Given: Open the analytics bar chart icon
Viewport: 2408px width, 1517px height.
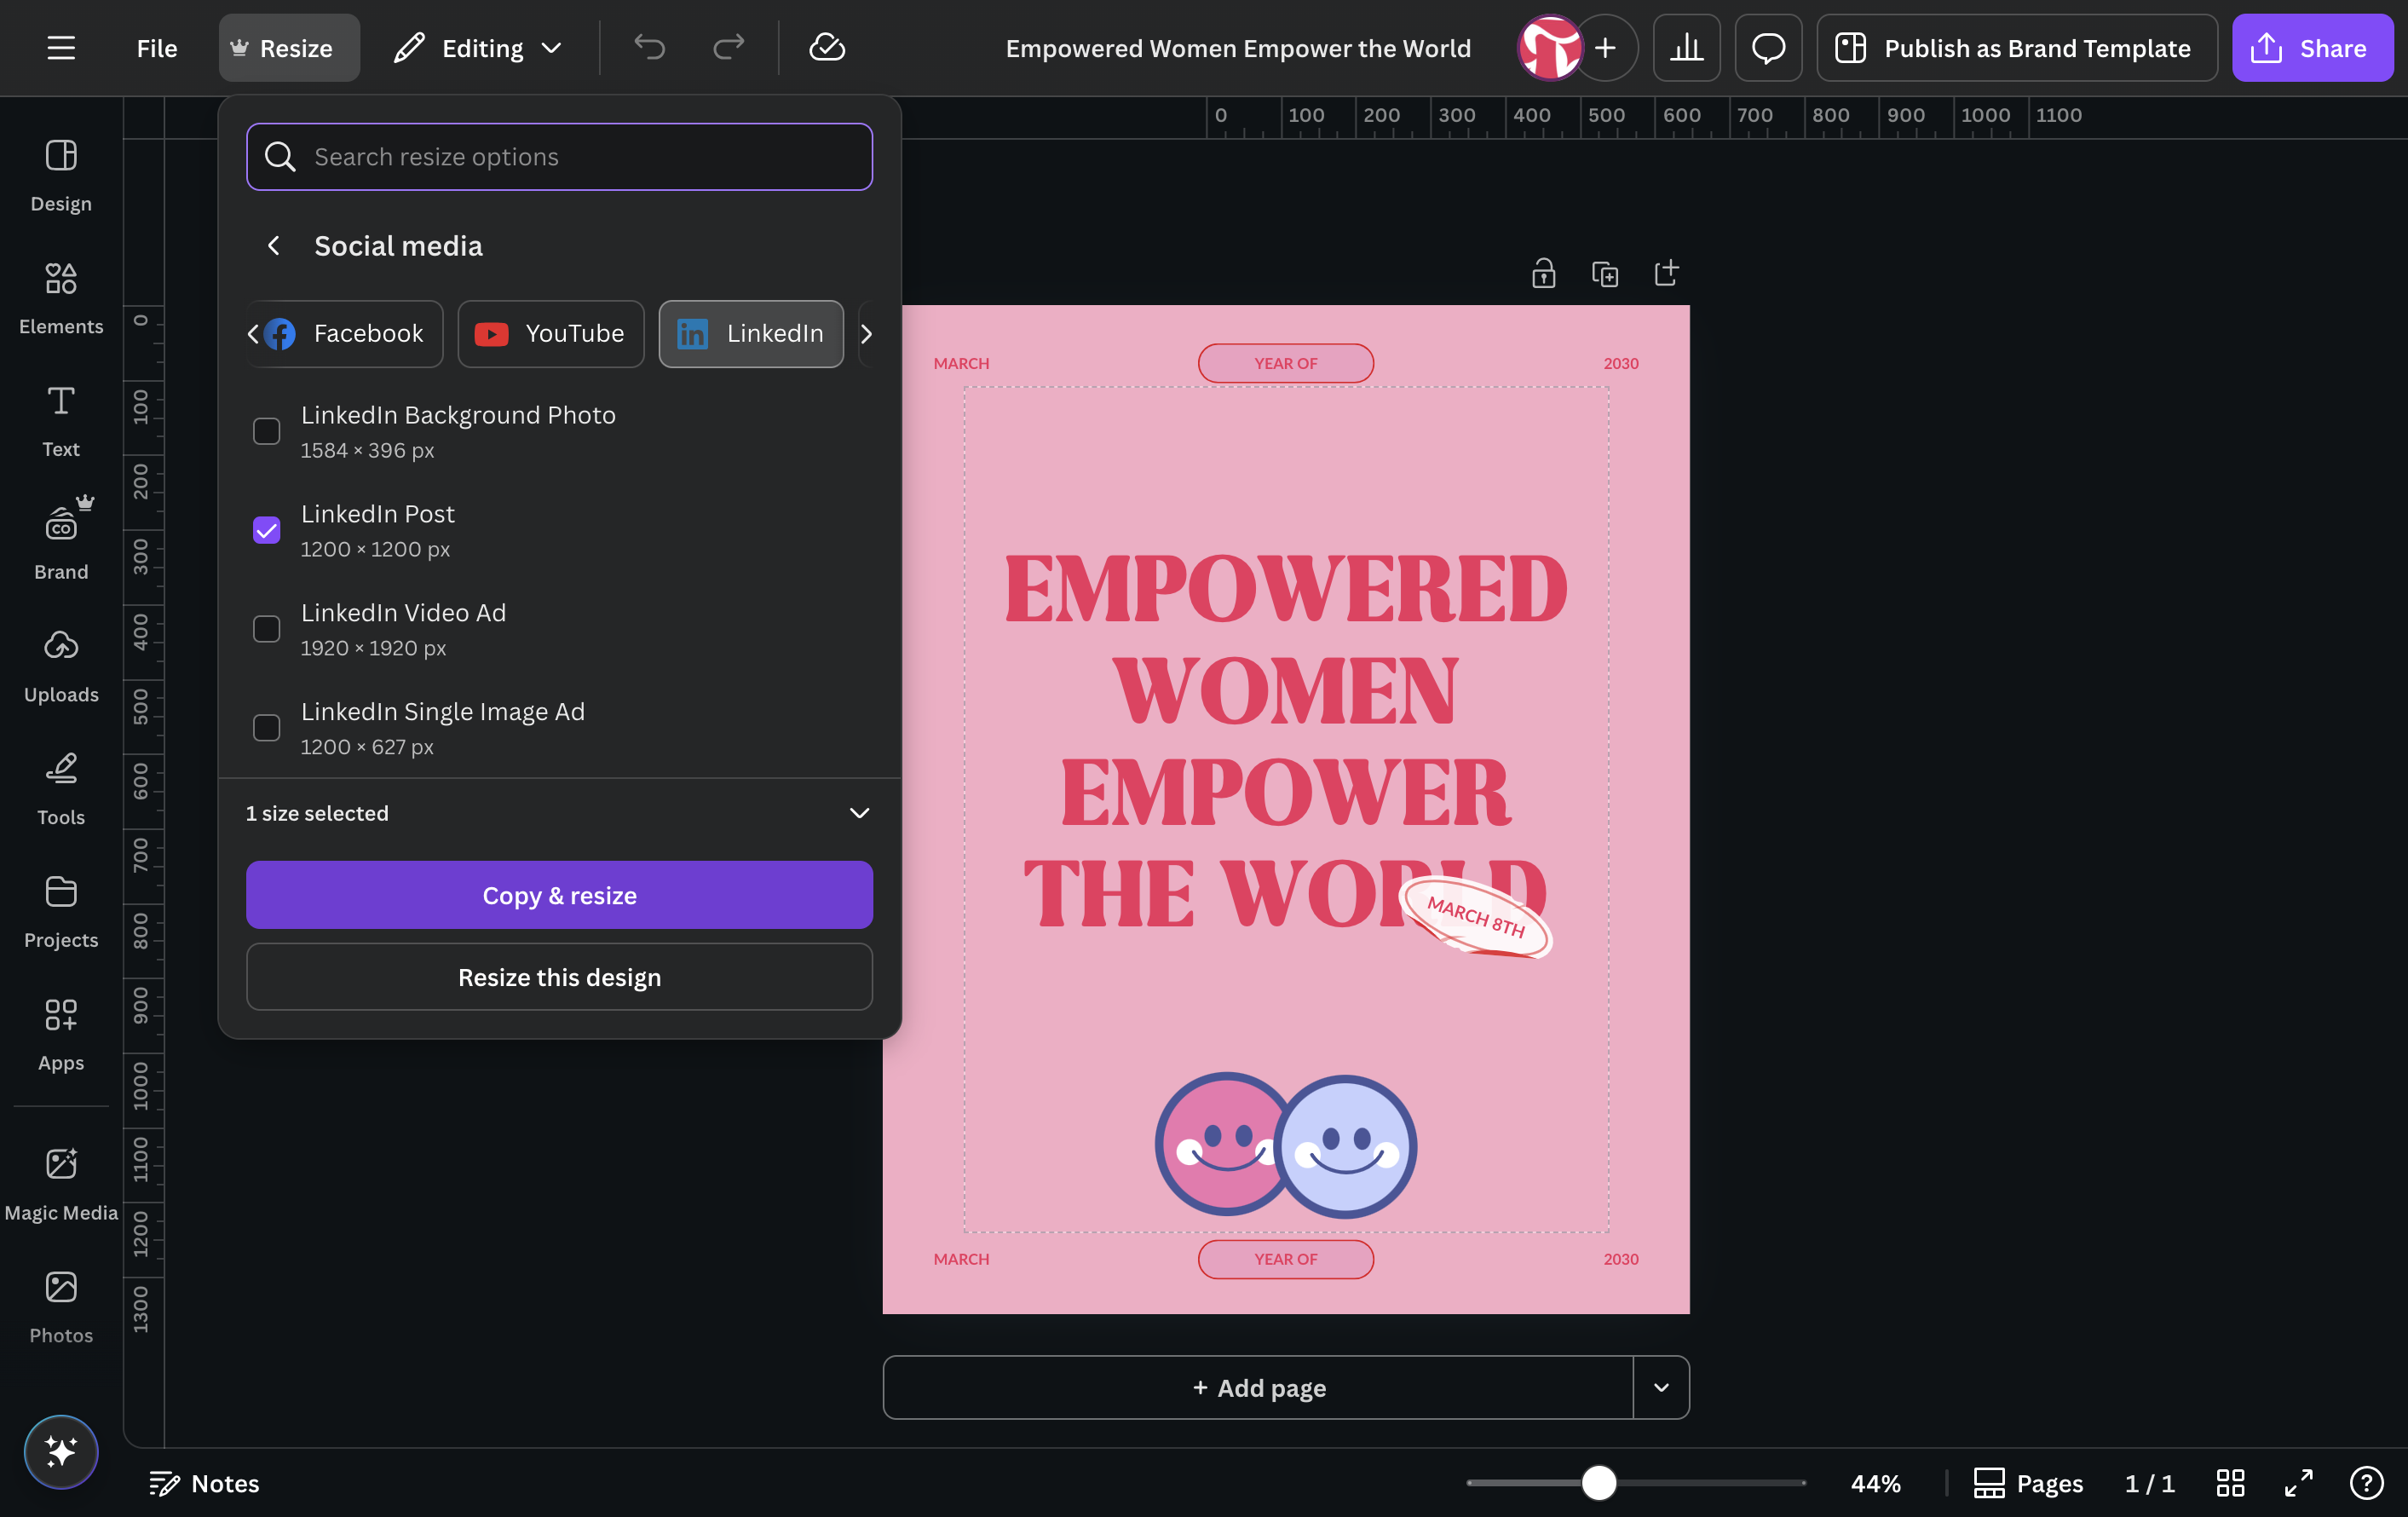Looking at the screenshot, I should [1686, 48].
